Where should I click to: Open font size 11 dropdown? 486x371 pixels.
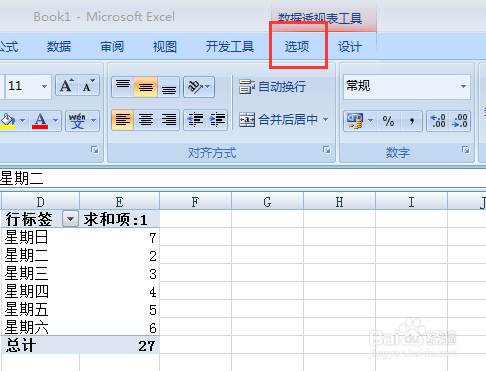click(x=44, y=86)
